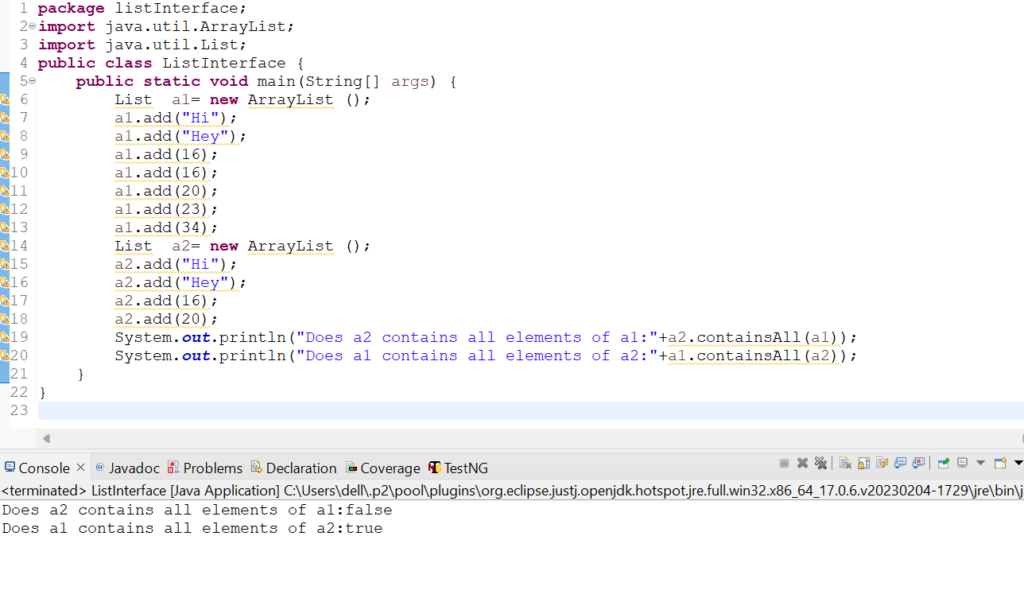Clear the console with the Clear Console icon
Viewport: 1024px width, 602px height.
[x=845, y=463]
